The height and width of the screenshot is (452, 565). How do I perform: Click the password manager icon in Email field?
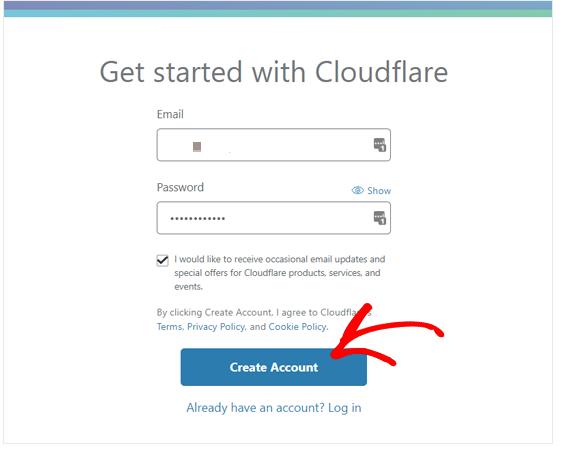[379, 145]
